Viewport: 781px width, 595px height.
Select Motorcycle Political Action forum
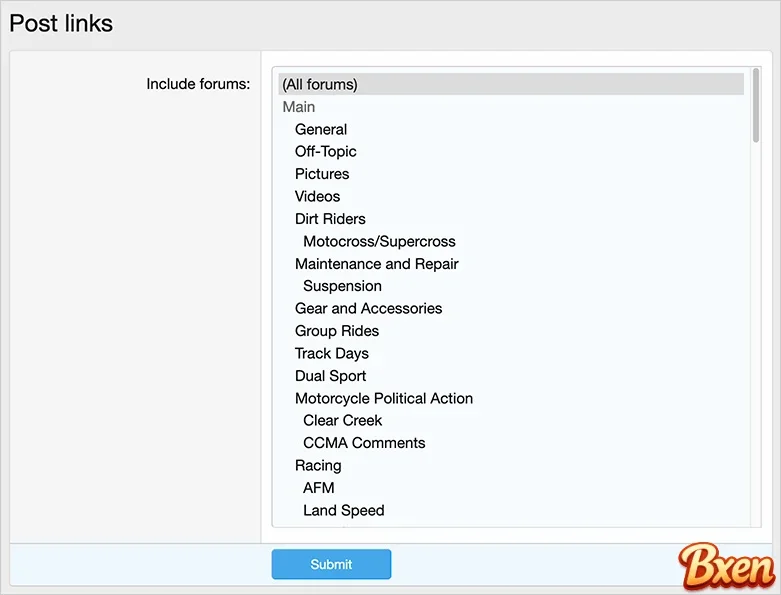point(384,398)
